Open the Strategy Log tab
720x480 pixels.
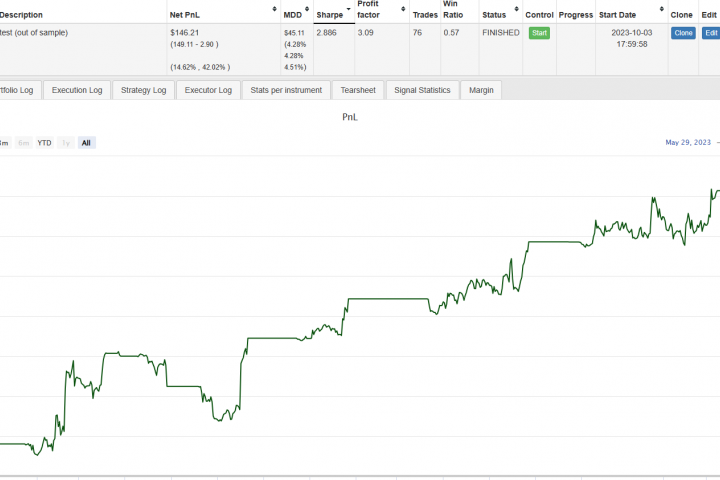pyautogui.click(x=143, y=90)
